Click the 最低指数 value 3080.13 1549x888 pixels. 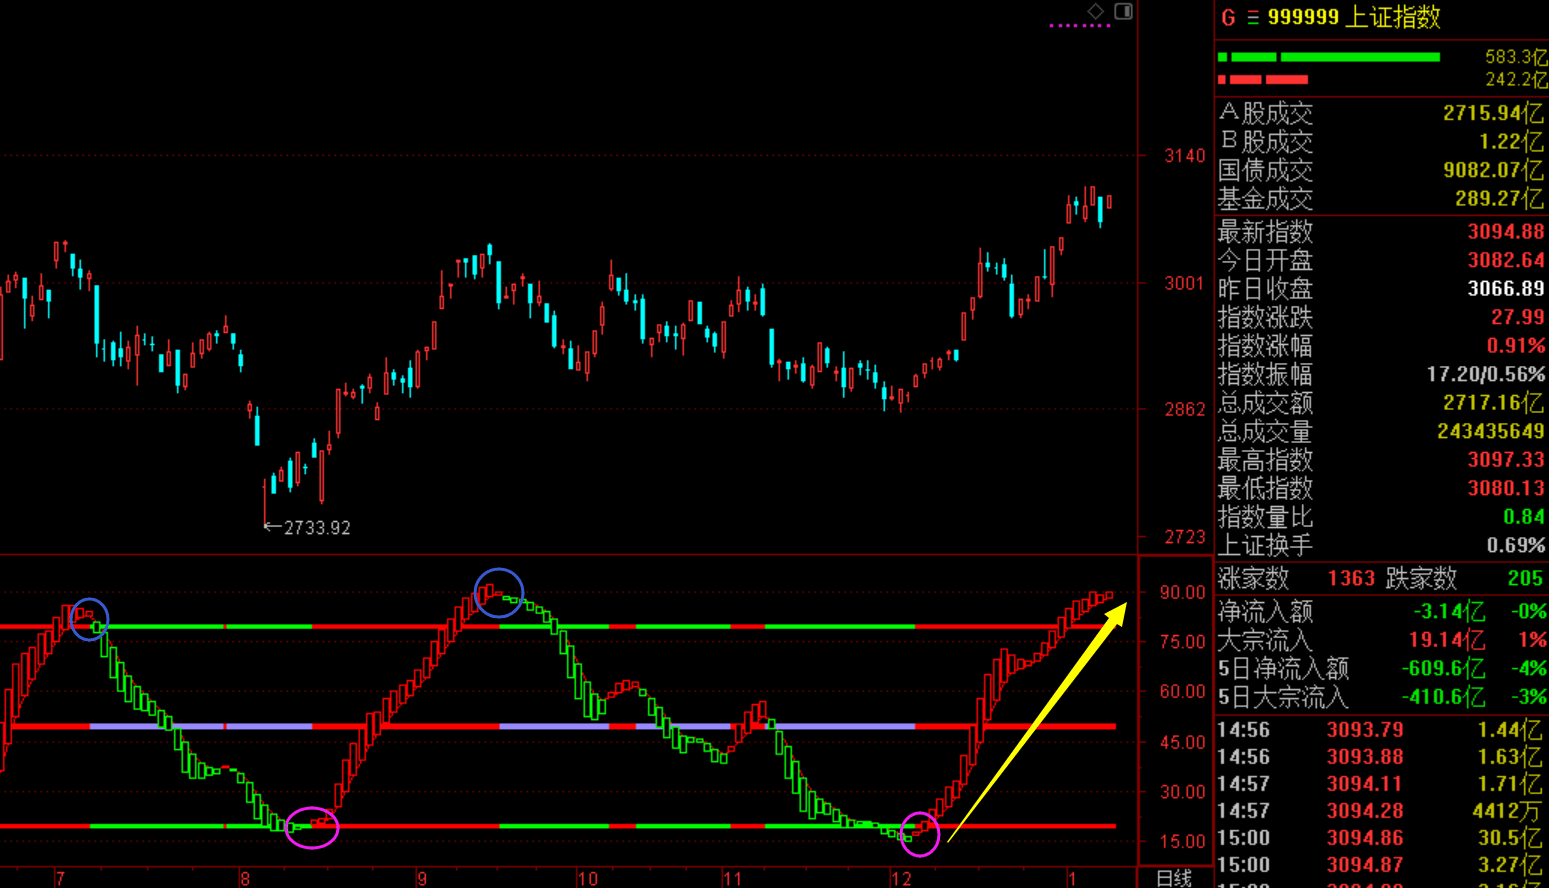[x=1506, y=488]
